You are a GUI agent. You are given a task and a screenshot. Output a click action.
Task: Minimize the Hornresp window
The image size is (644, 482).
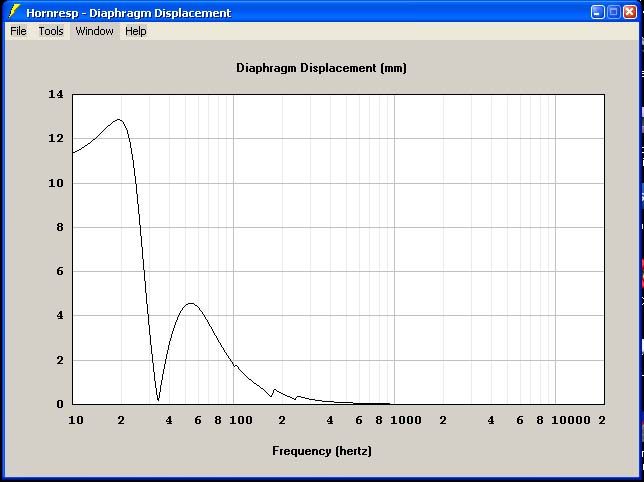tap(598, 12)
